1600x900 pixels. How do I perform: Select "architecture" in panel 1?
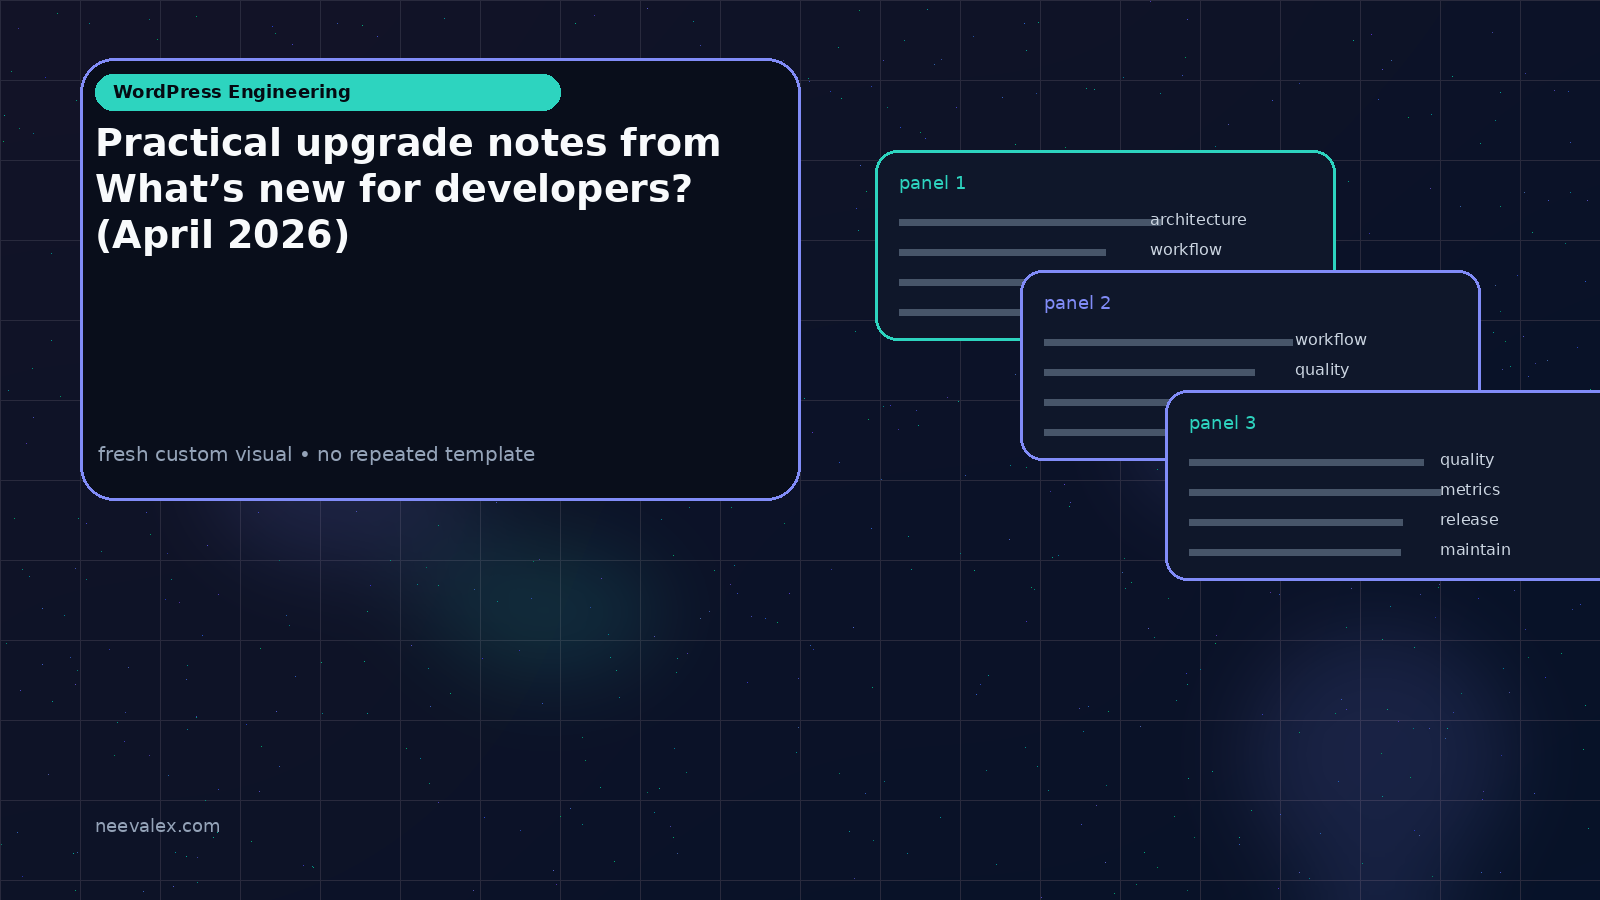pyautogui.click(x=1198, y=220)
